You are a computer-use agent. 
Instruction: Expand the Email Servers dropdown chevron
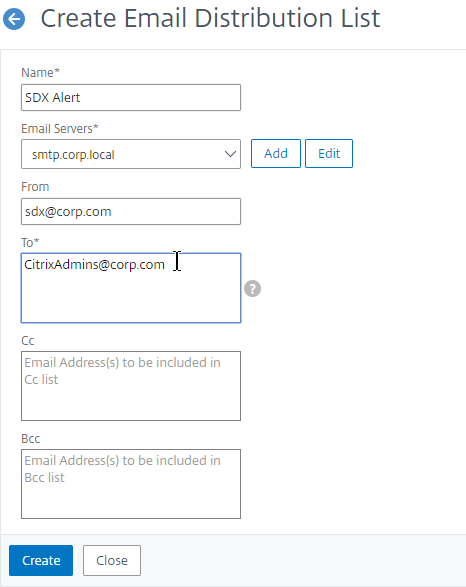230,154
